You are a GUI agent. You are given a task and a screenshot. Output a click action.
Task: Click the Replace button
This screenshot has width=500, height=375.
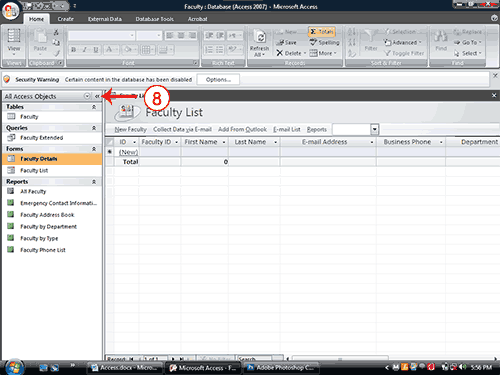pyautogui.click(x=467, y=32)
